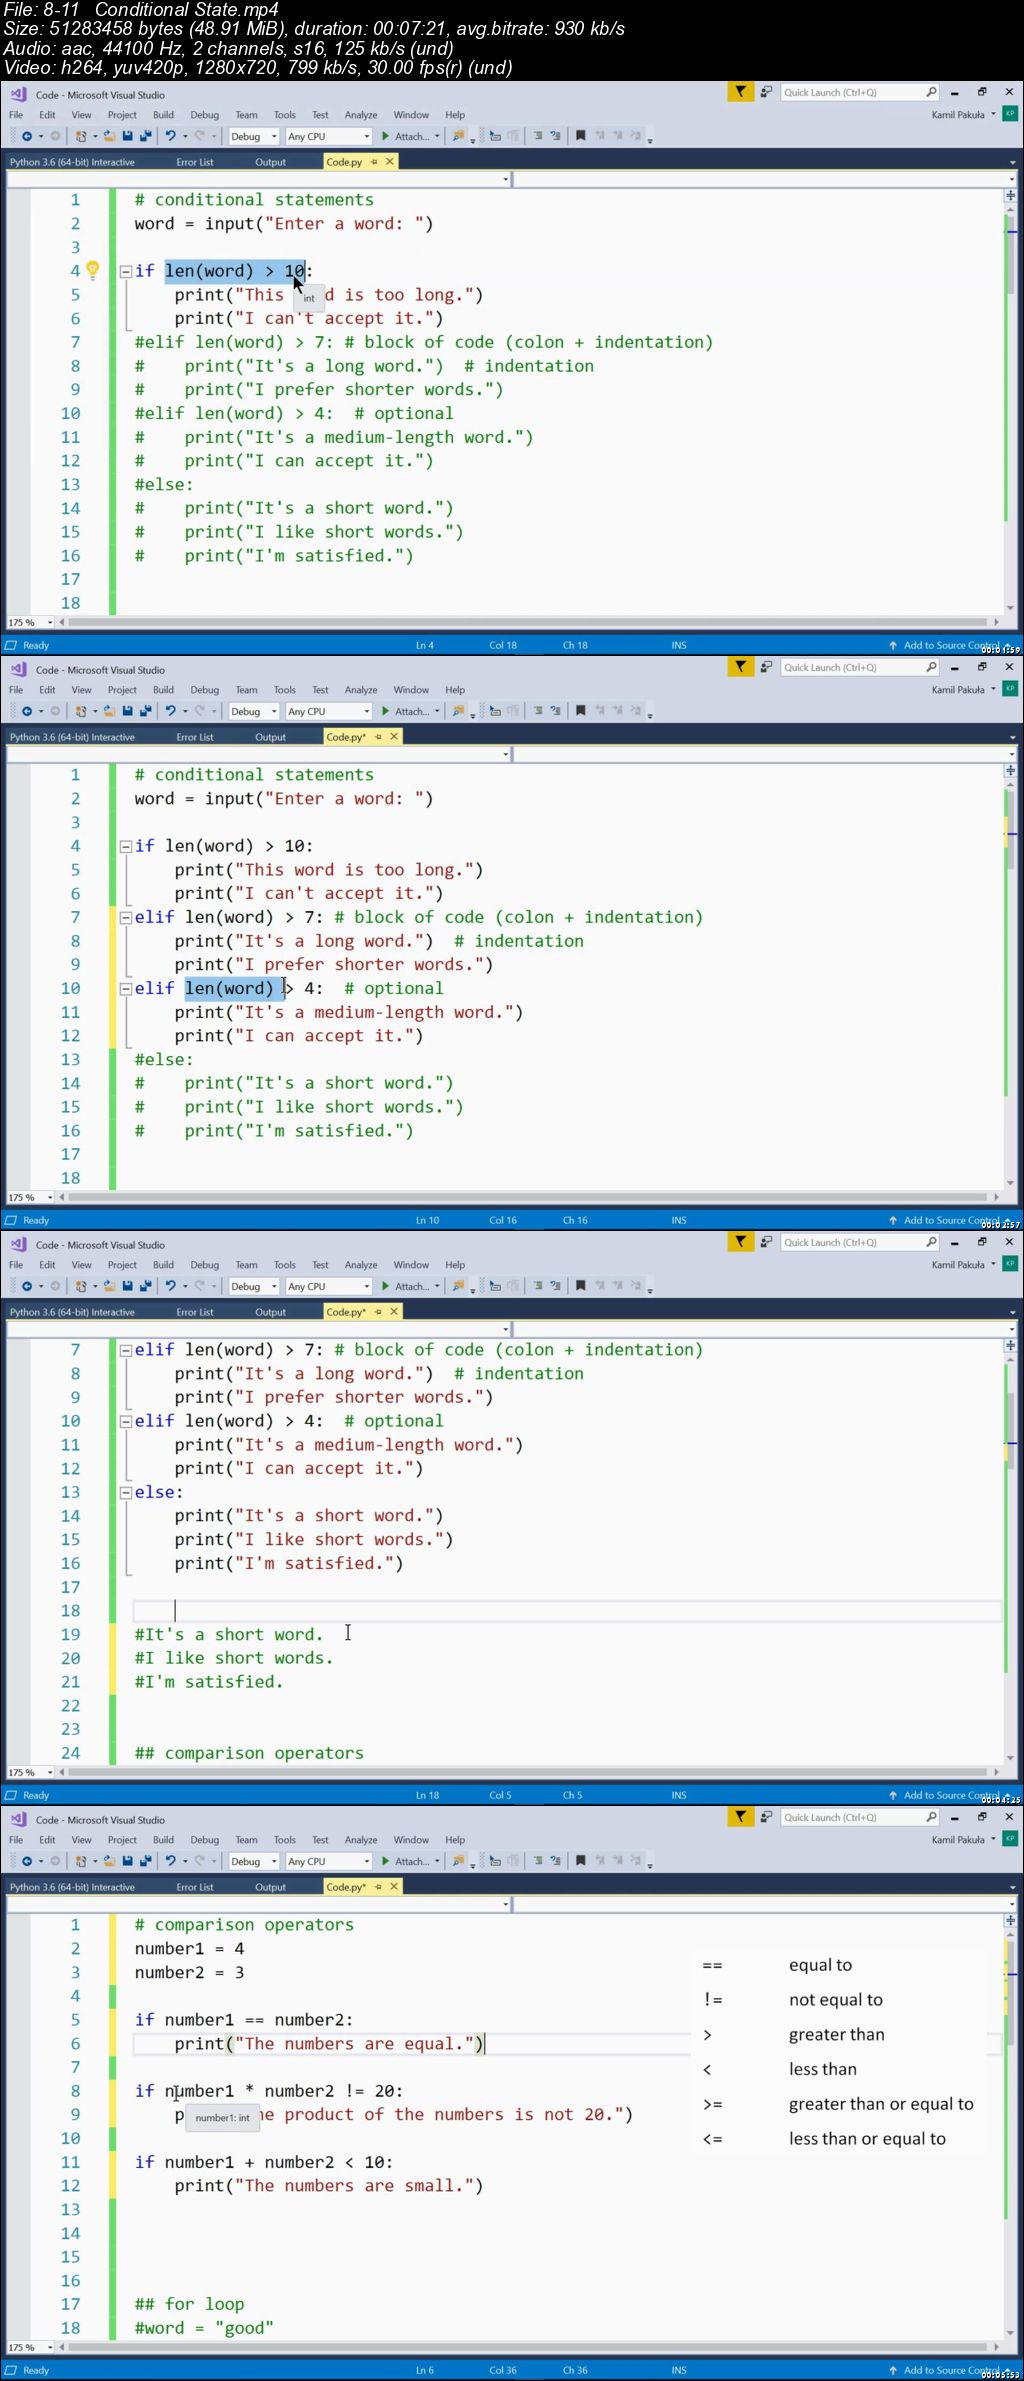Click Add to Source Control arrow, Ln 10 frame
Image resolution: width=1024 pixels, height=2381 pixels.
coord(893,1220)
